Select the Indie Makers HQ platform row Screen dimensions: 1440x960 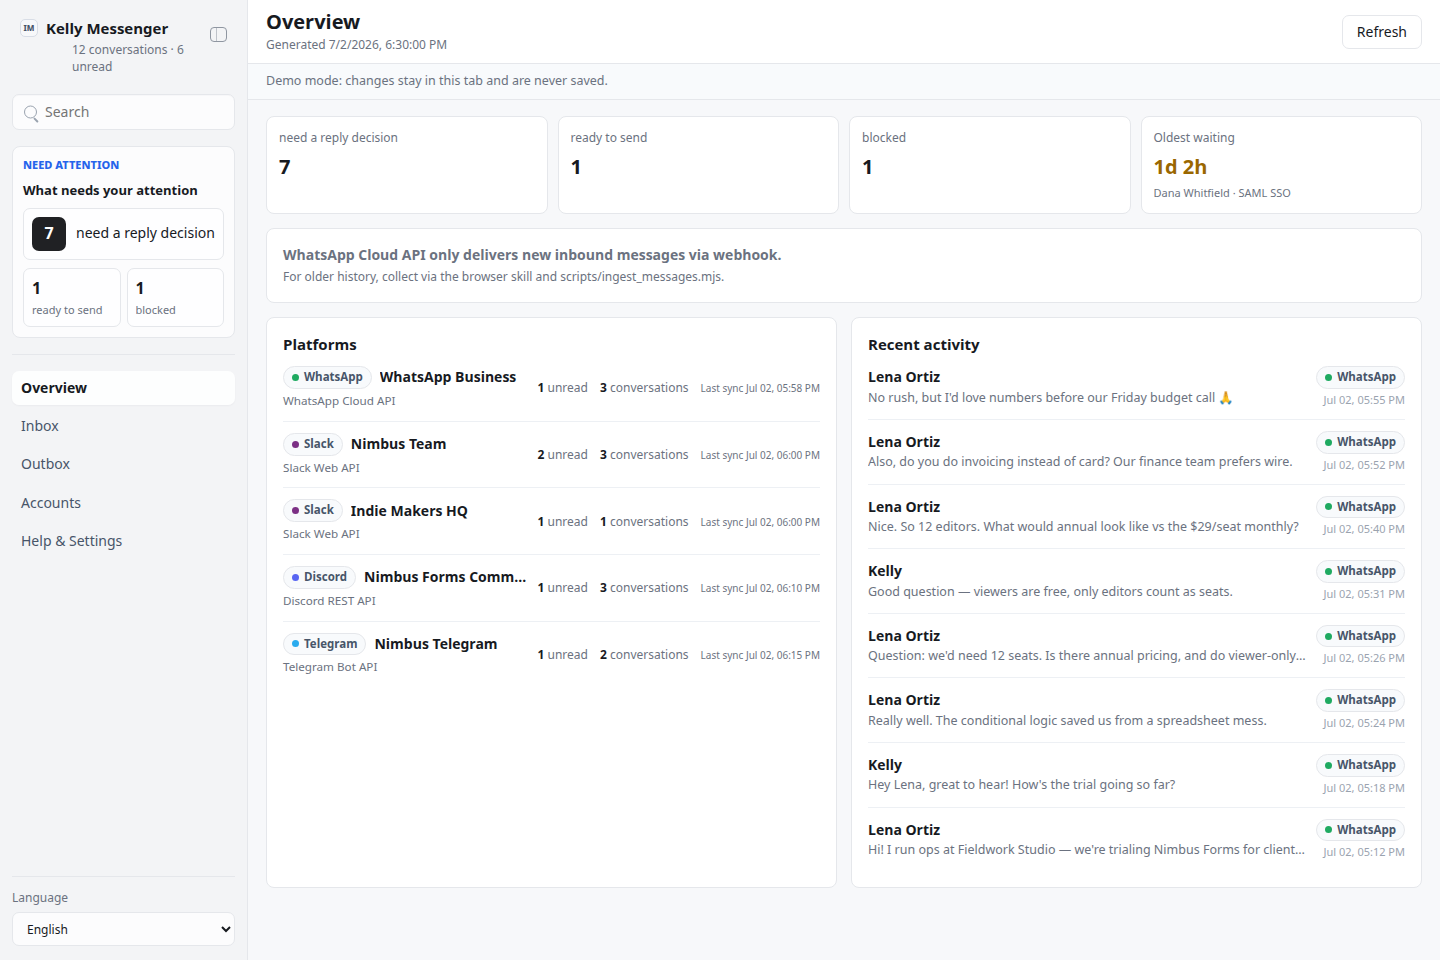(551, 521)
